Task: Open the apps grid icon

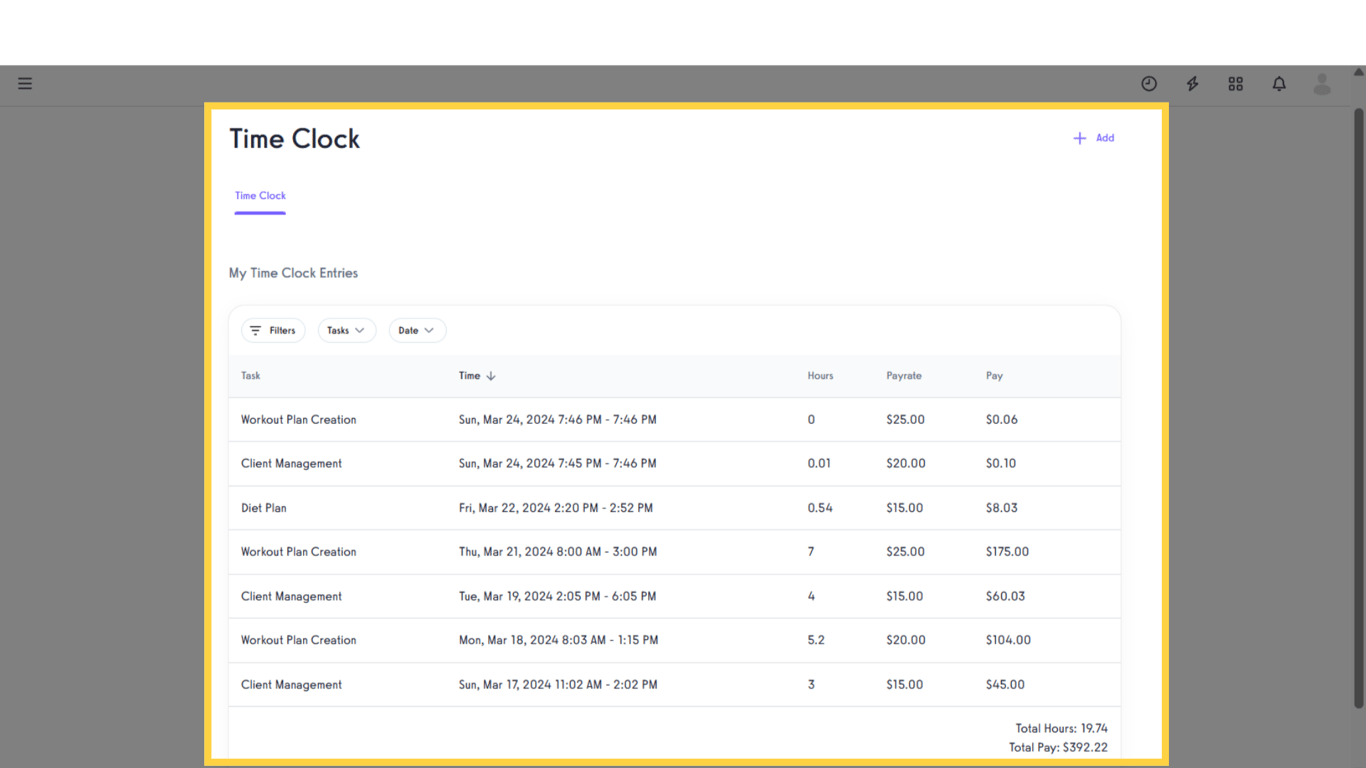Action: 1235,84
